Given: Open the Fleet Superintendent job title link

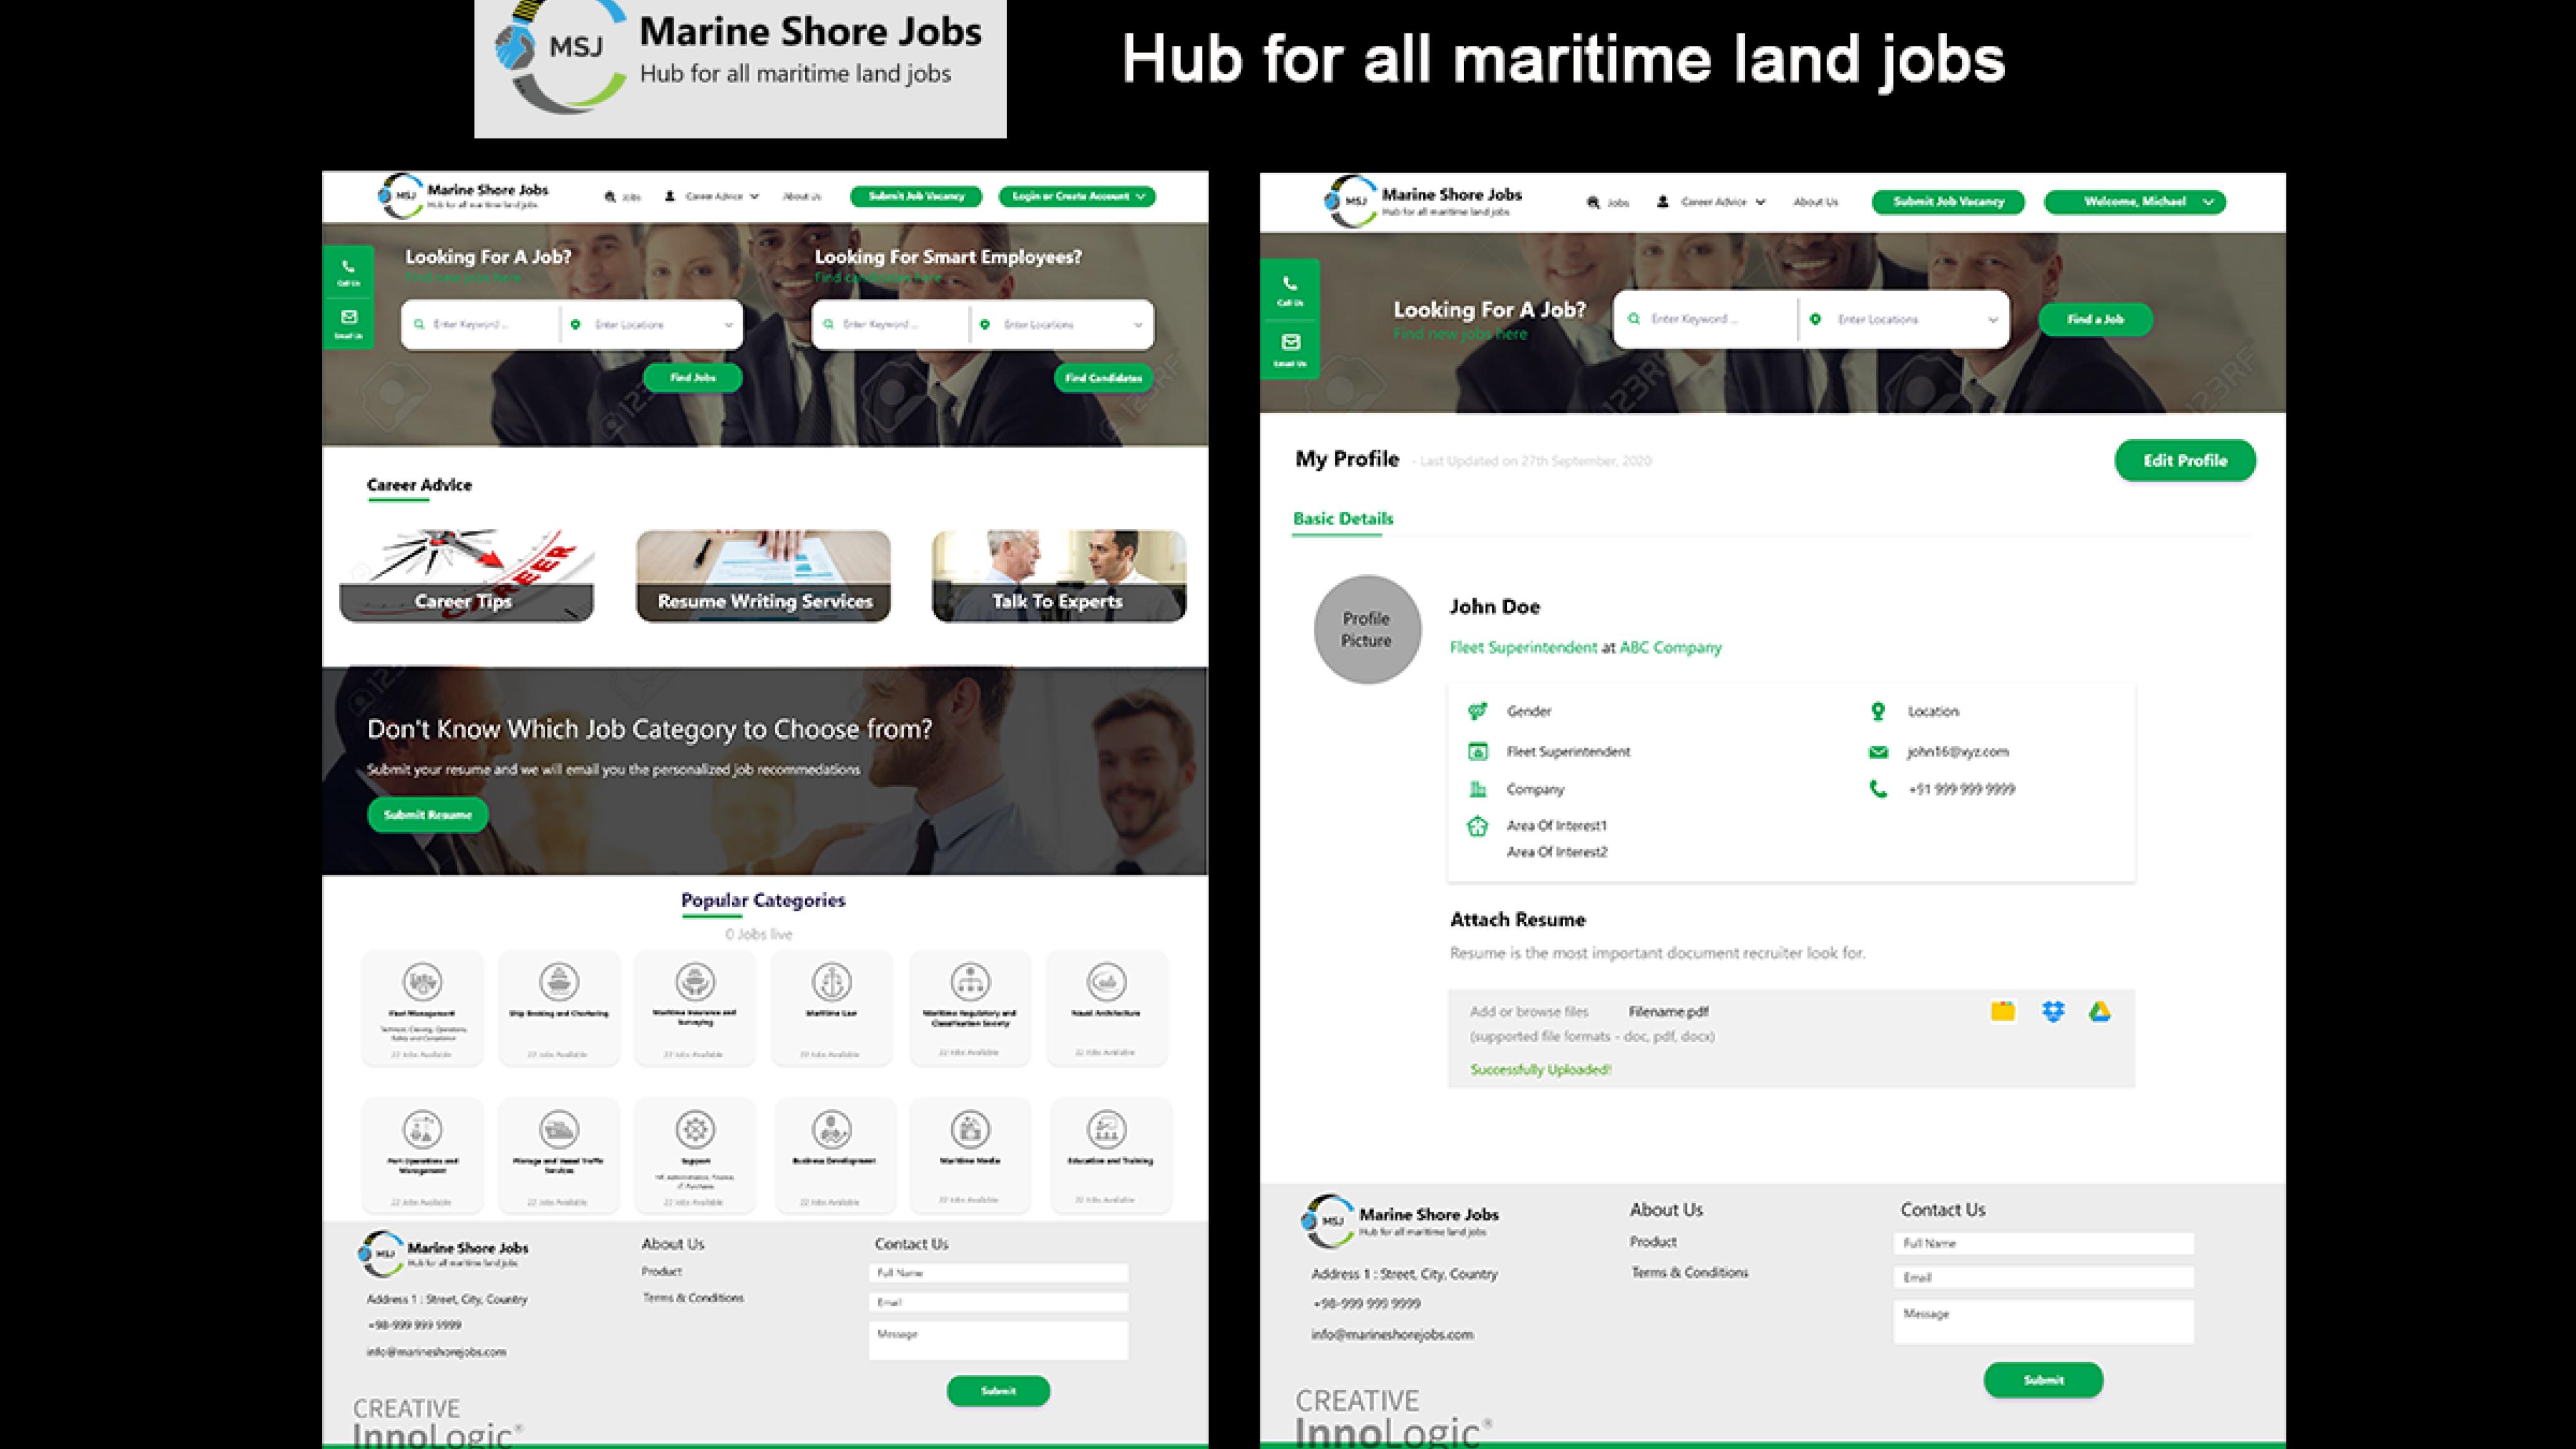Looking at the screenshot, I should coord(1523,647).
